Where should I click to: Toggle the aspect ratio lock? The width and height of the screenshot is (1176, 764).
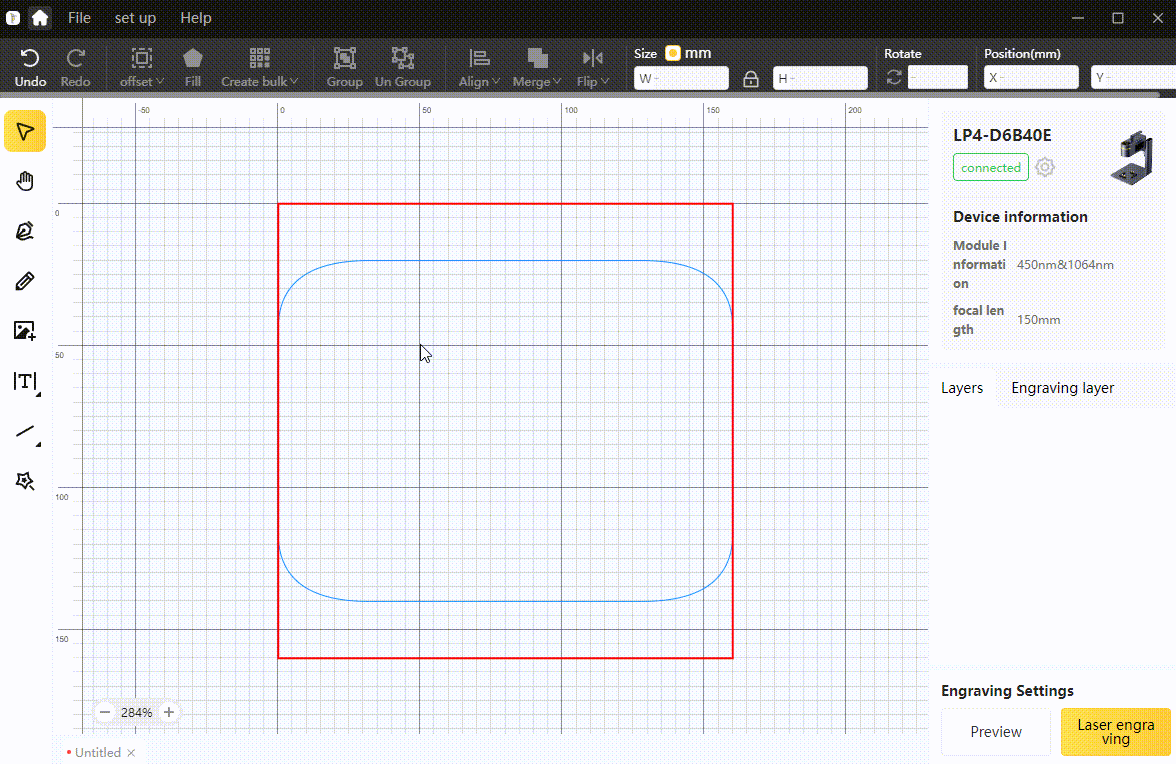751,79
